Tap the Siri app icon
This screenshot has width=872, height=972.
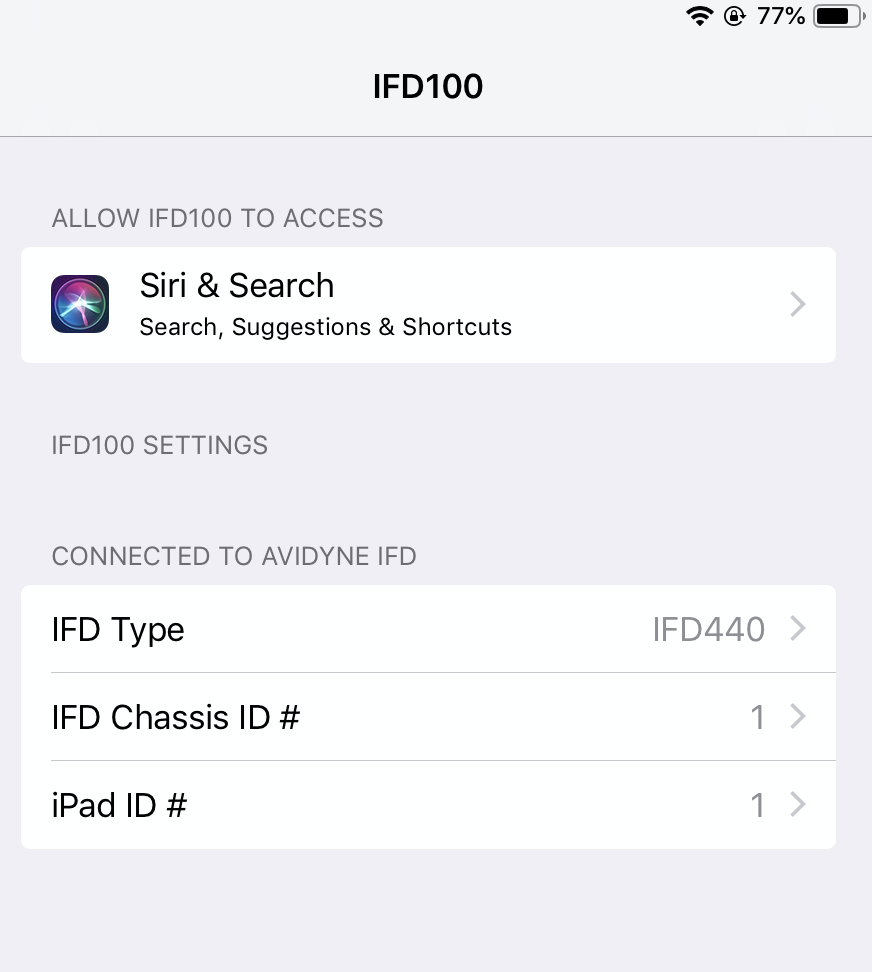point(80,304)
